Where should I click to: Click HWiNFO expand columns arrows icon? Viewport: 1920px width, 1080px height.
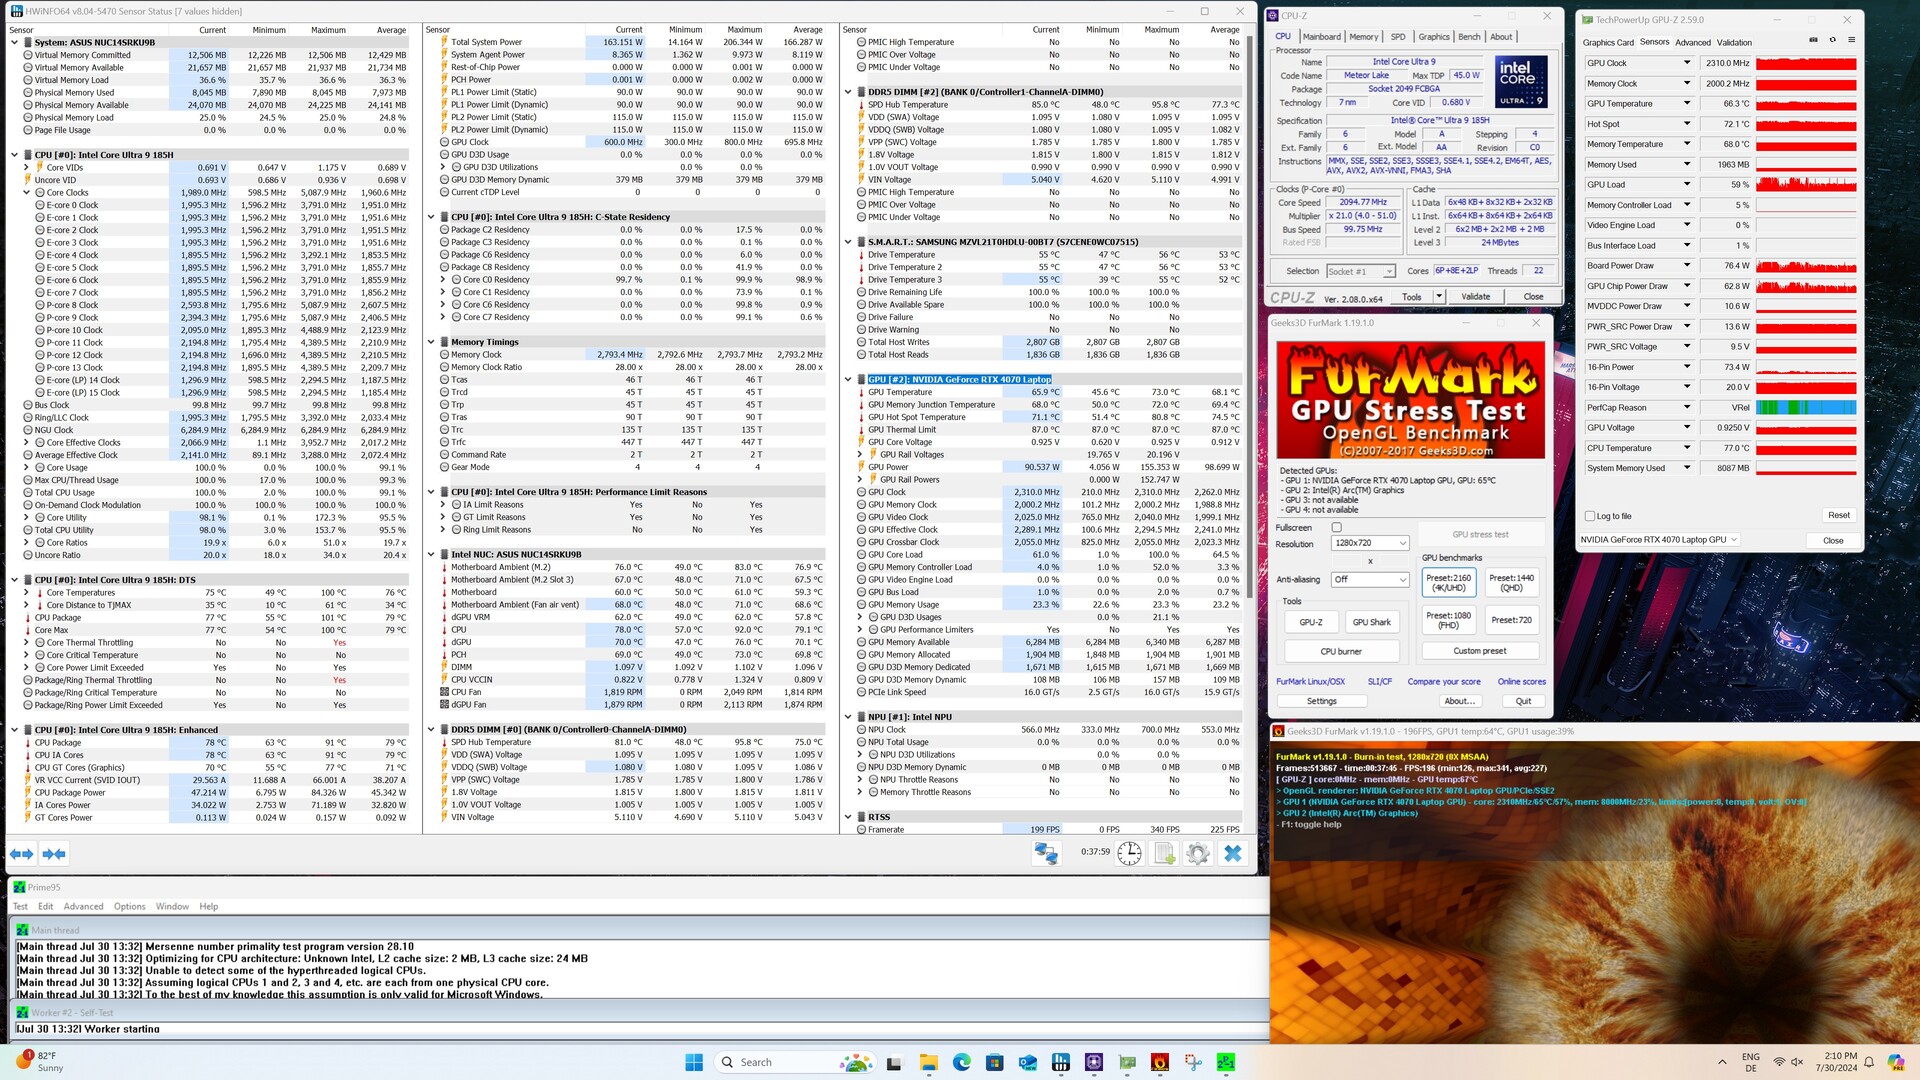click(22, 854)
